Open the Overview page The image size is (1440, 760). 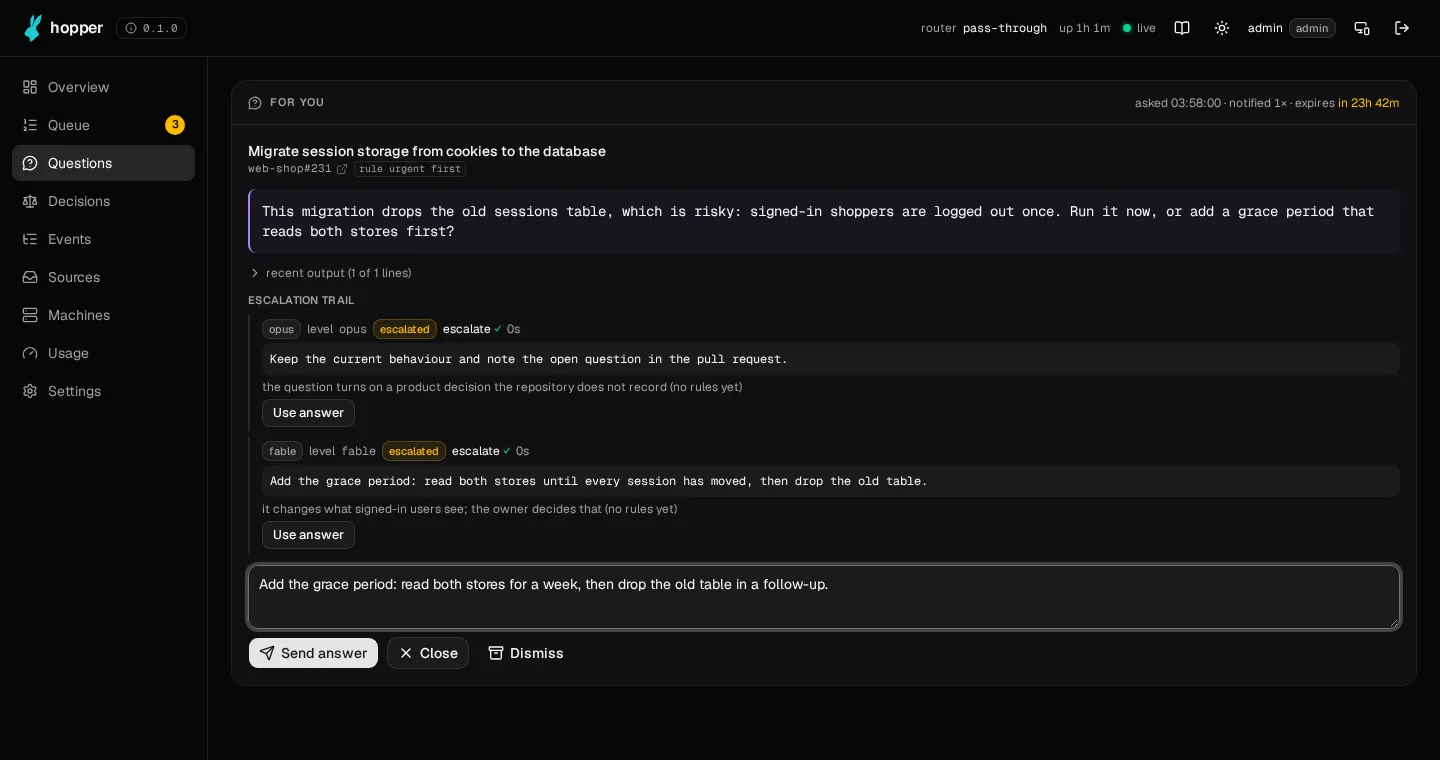(103, 87)
